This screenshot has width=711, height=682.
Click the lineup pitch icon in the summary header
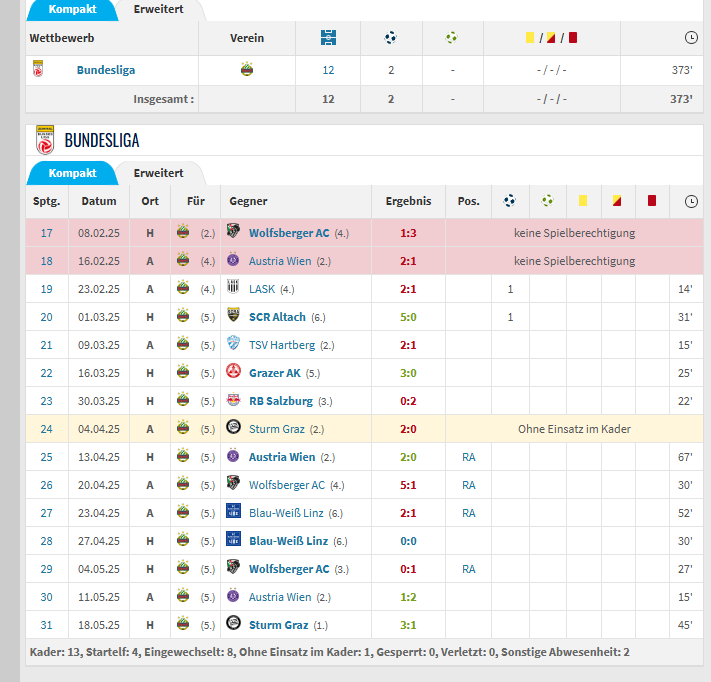pyautogui.click(x=328, y=38)
